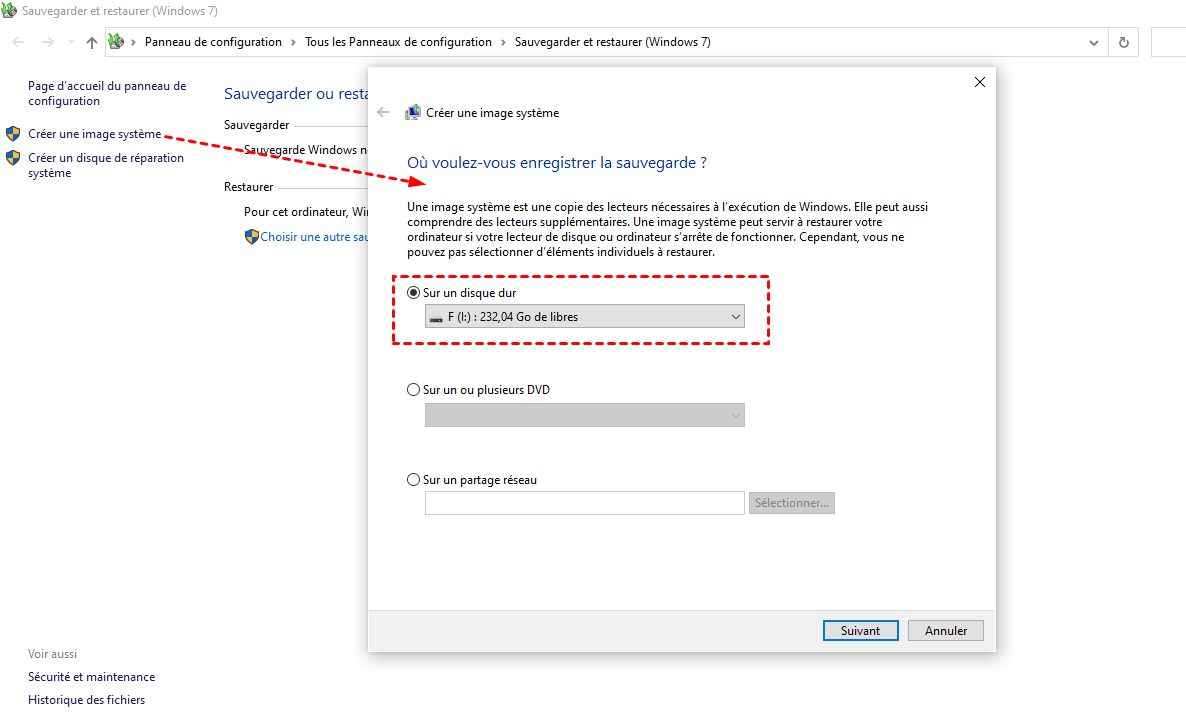Open Créer un disque de réparation système

(106, 165)
